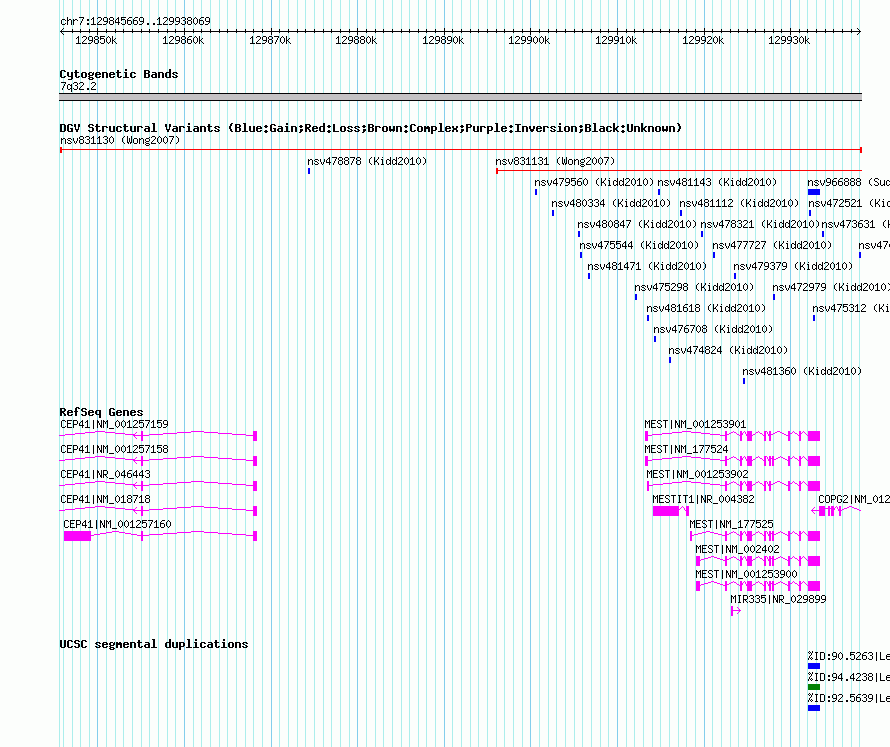The height and width of the screenshot is (747, 890).
Task: Click MEST|NM_002402 gene label
Action: [x=737, y=549]
